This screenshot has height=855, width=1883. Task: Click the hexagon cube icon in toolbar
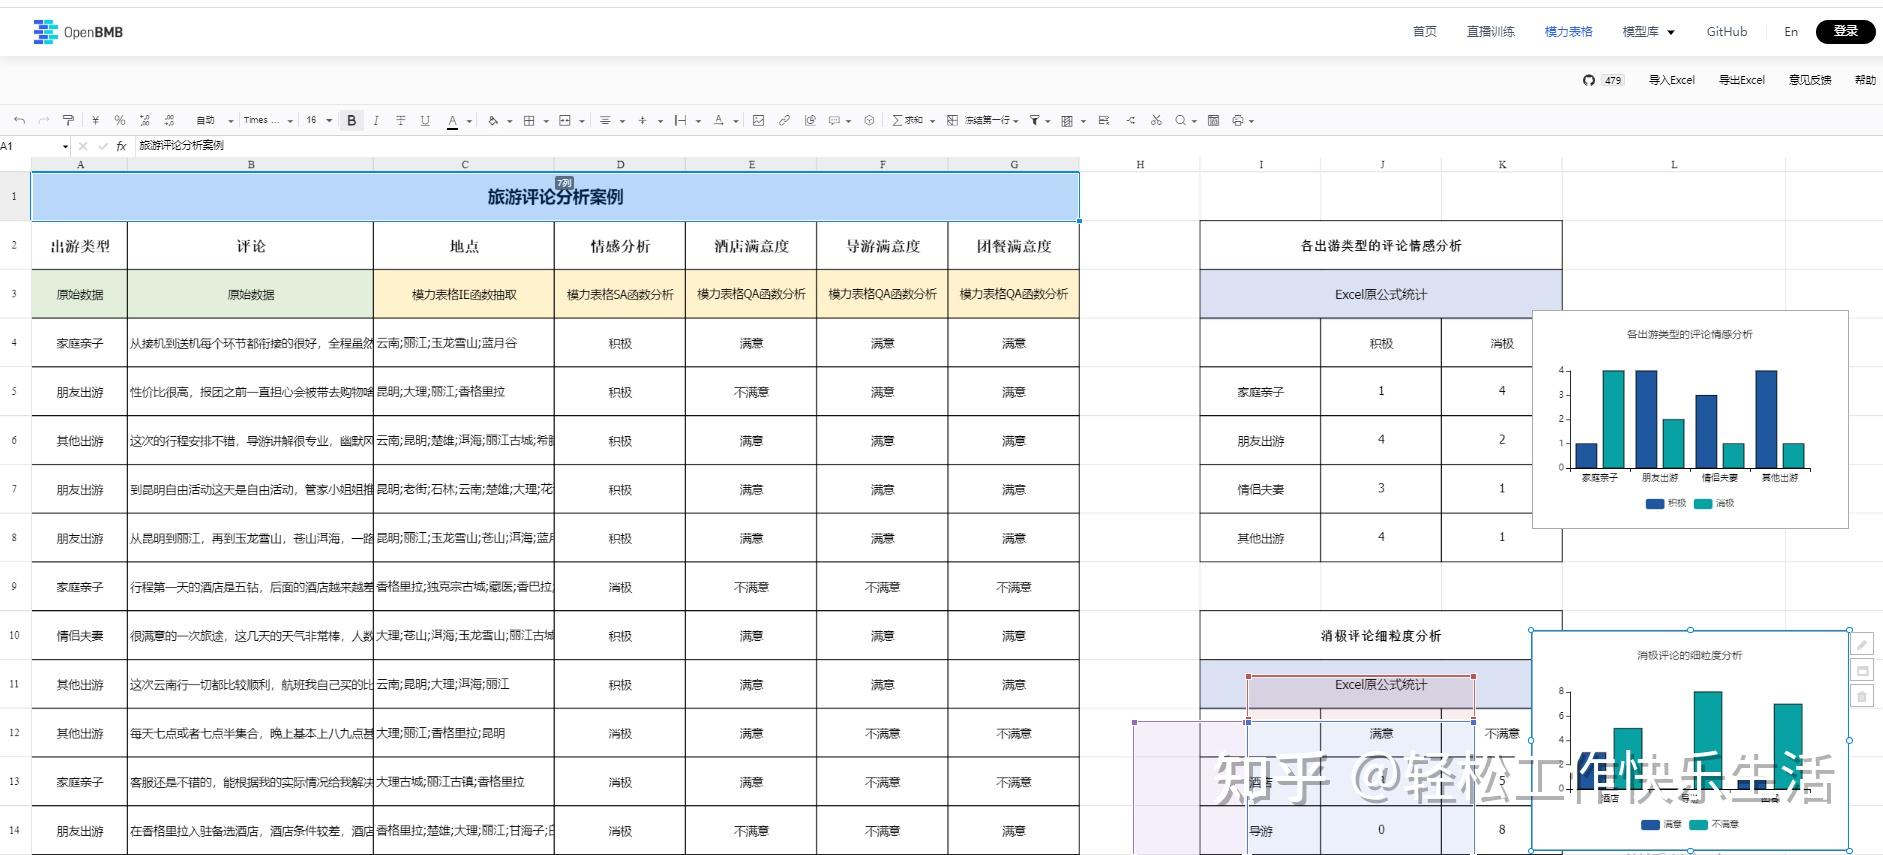pos(869,120)
